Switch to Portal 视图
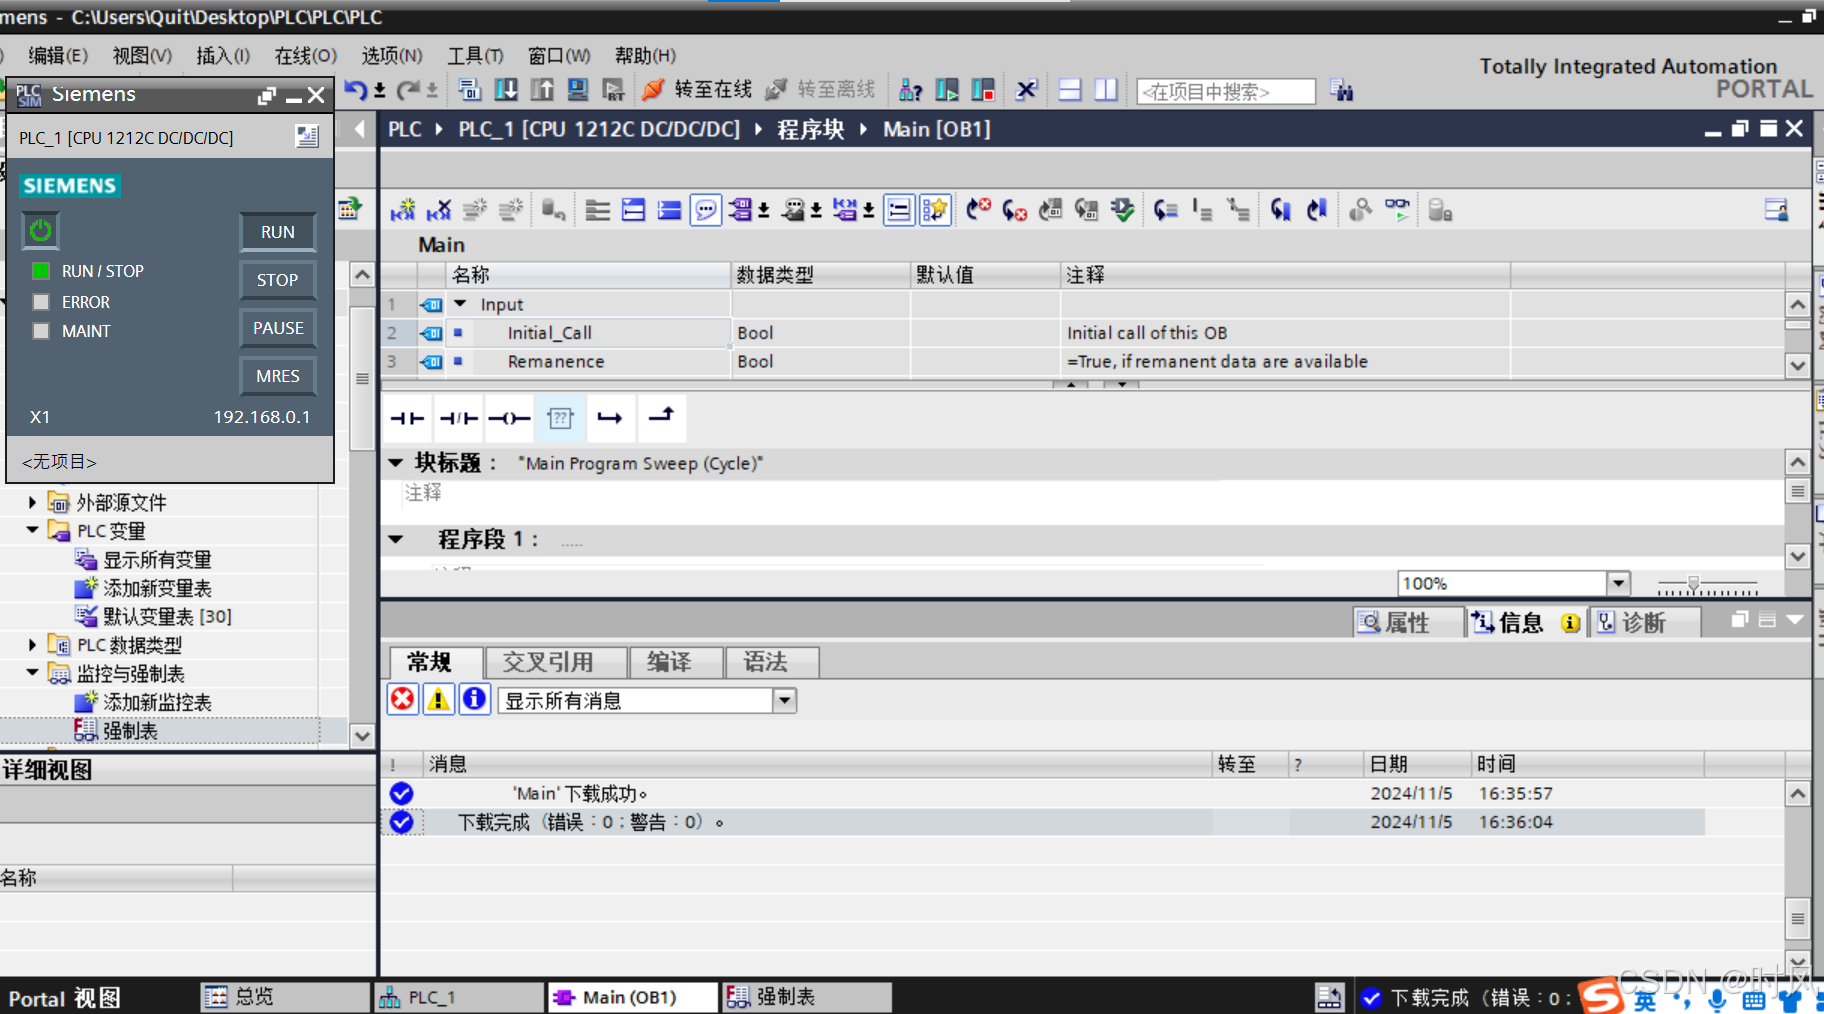 64,998
